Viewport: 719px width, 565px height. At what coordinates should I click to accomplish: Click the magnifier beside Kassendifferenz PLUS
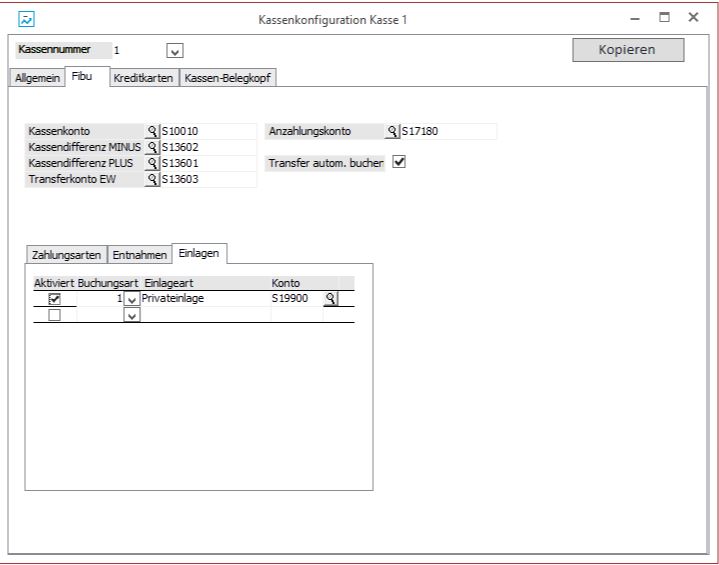coord(152,164)
